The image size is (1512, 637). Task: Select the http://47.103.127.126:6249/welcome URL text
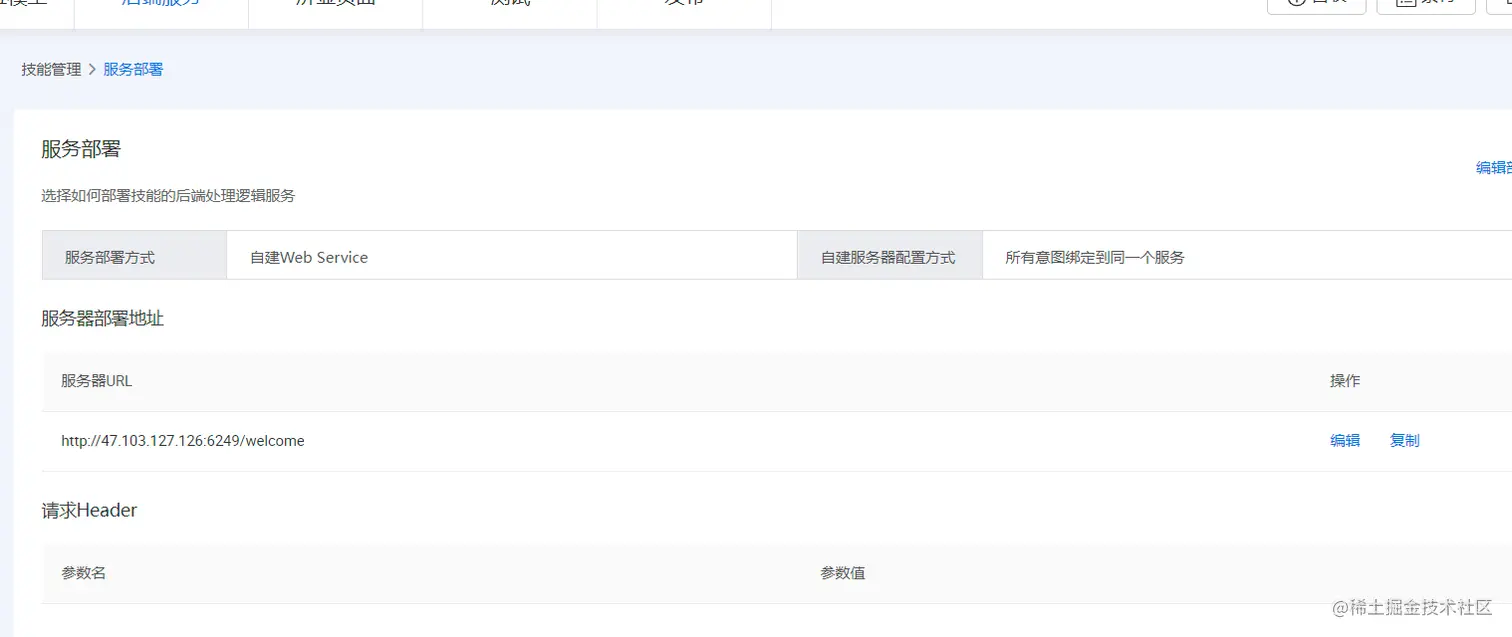183,440
